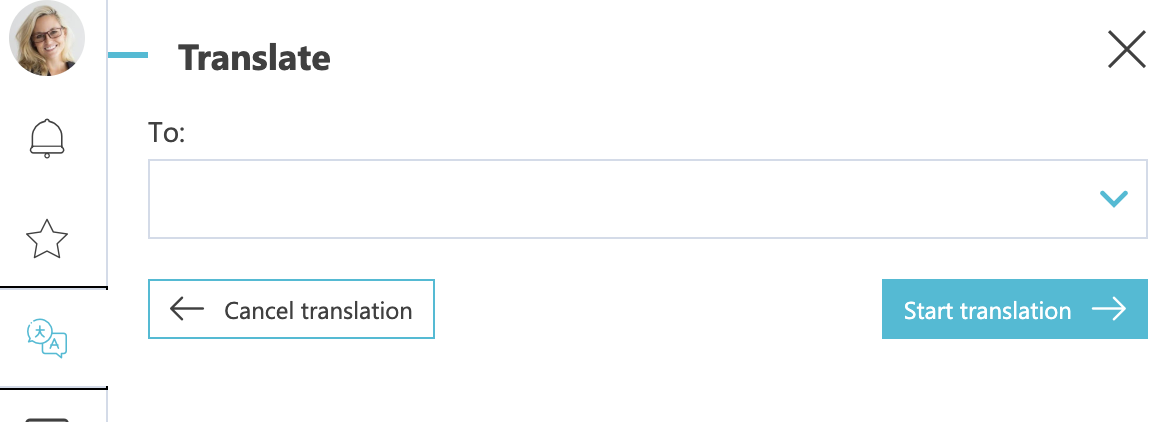Activate the highlighted translate tab in sidebar

53,338
